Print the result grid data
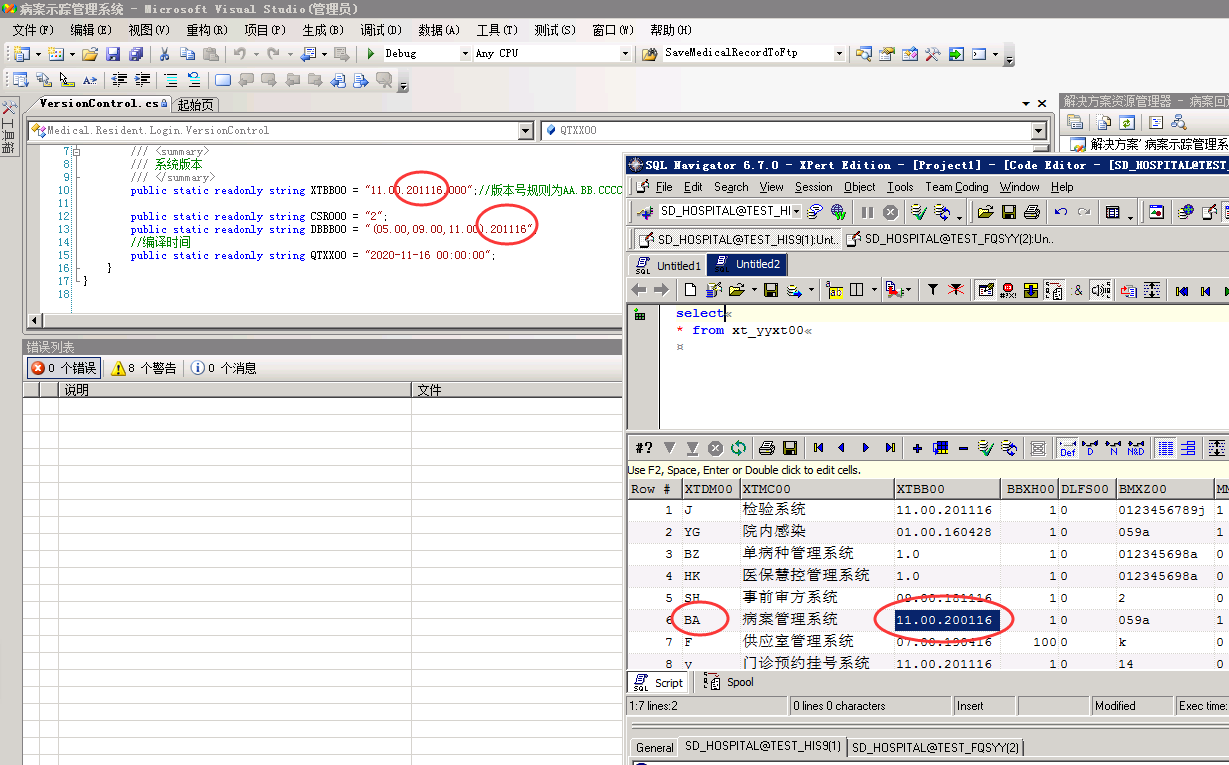Screen dimensions: 1229x765 click(767, 448)
